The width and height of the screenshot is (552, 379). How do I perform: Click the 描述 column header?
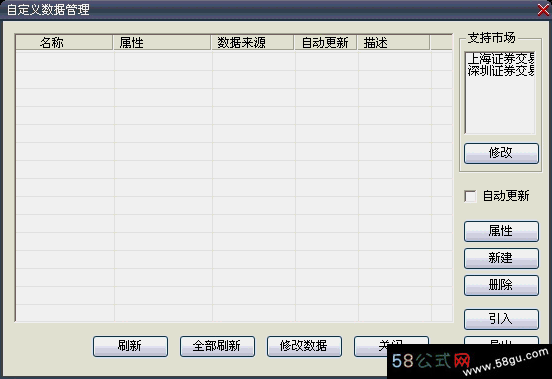394,43
